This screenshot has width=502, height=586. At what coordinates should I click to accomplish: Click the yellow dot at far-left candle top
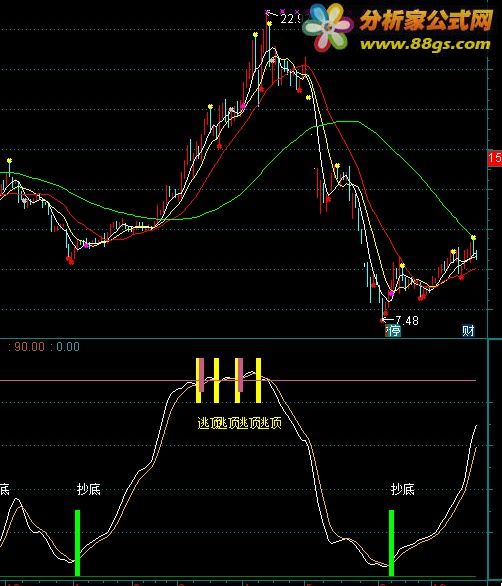[9, 161]
